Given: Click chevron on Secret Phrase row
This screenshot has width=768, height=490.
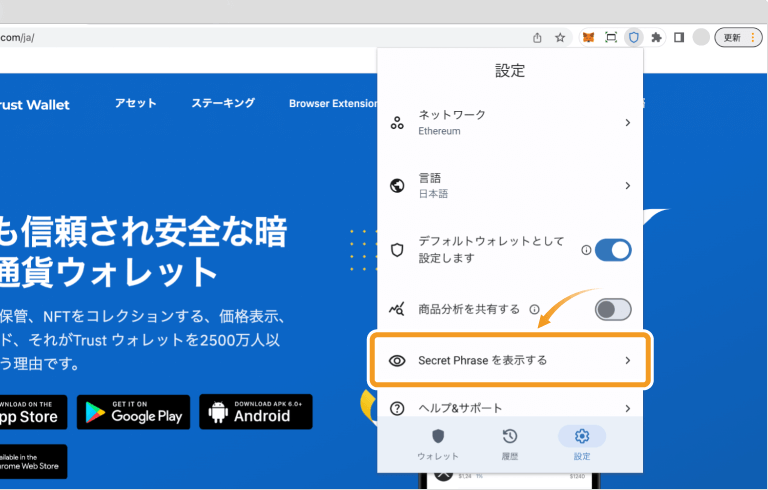Looking at the screenshot, I should click(627, 361).
